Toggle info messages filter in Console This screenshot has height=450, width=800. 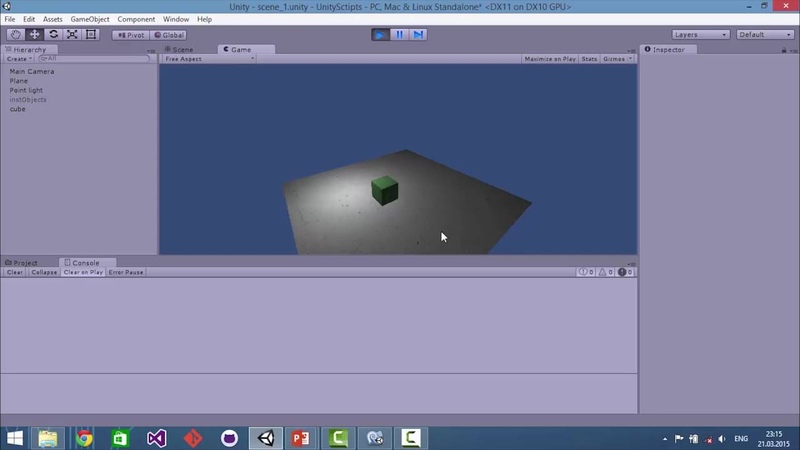pyautogui.click(x=586, y=272)
